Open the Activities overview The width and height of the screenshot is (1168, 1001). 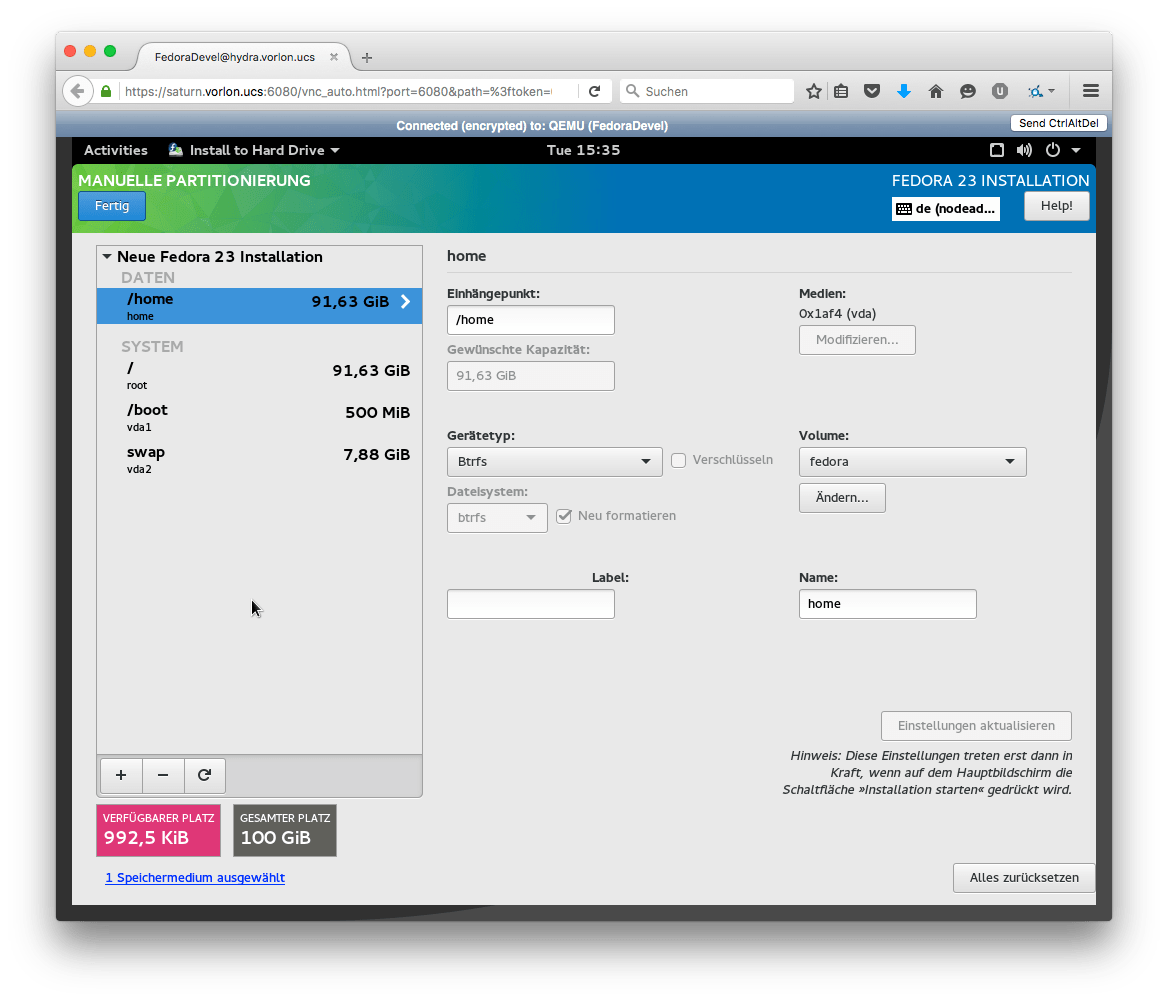(115, 150)
